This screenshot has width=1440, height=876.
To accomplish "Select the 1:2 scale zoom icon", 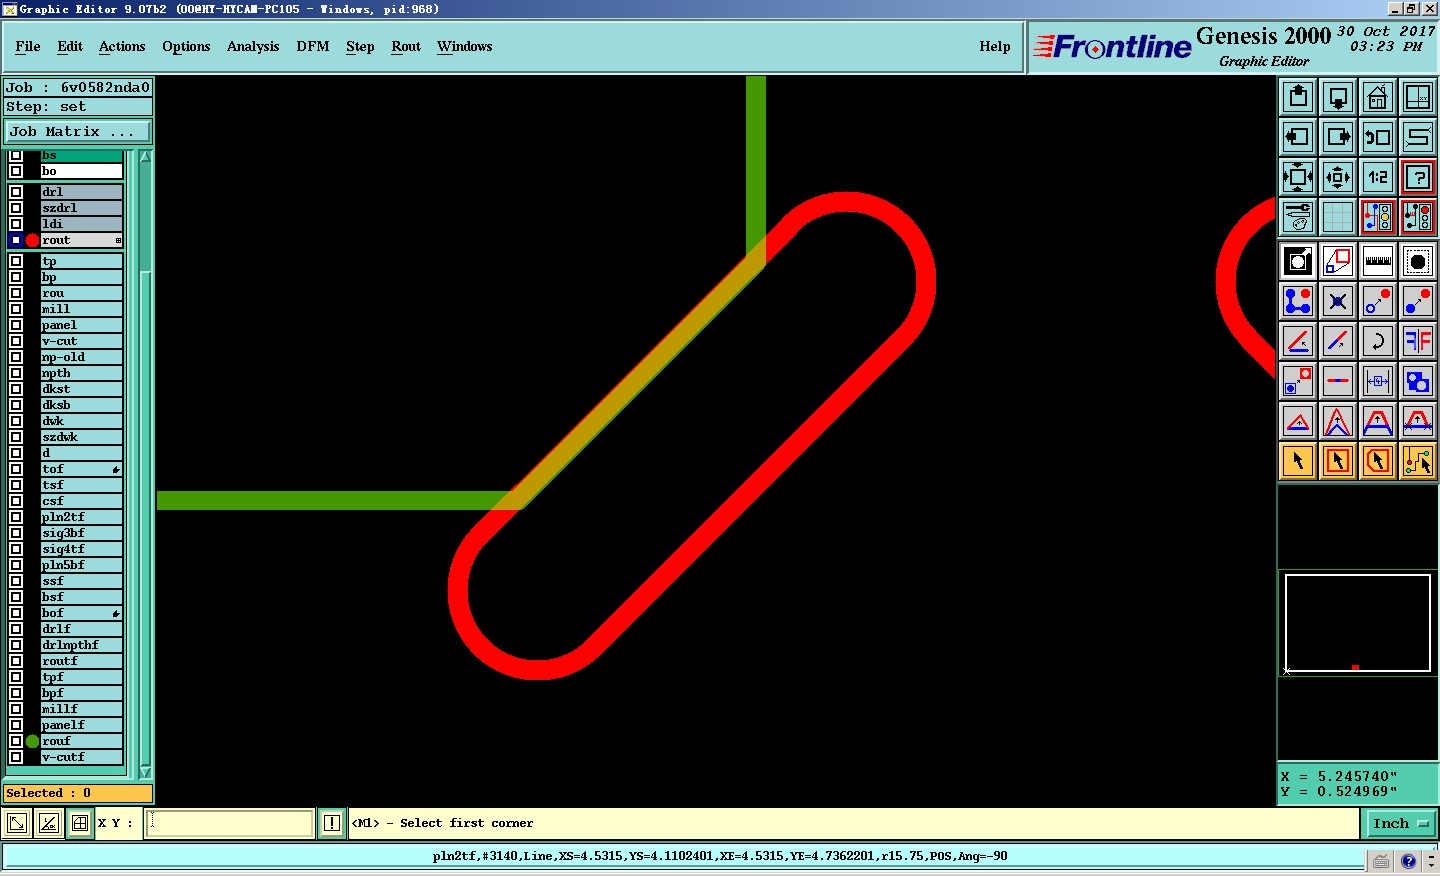I will (1378, 177).
